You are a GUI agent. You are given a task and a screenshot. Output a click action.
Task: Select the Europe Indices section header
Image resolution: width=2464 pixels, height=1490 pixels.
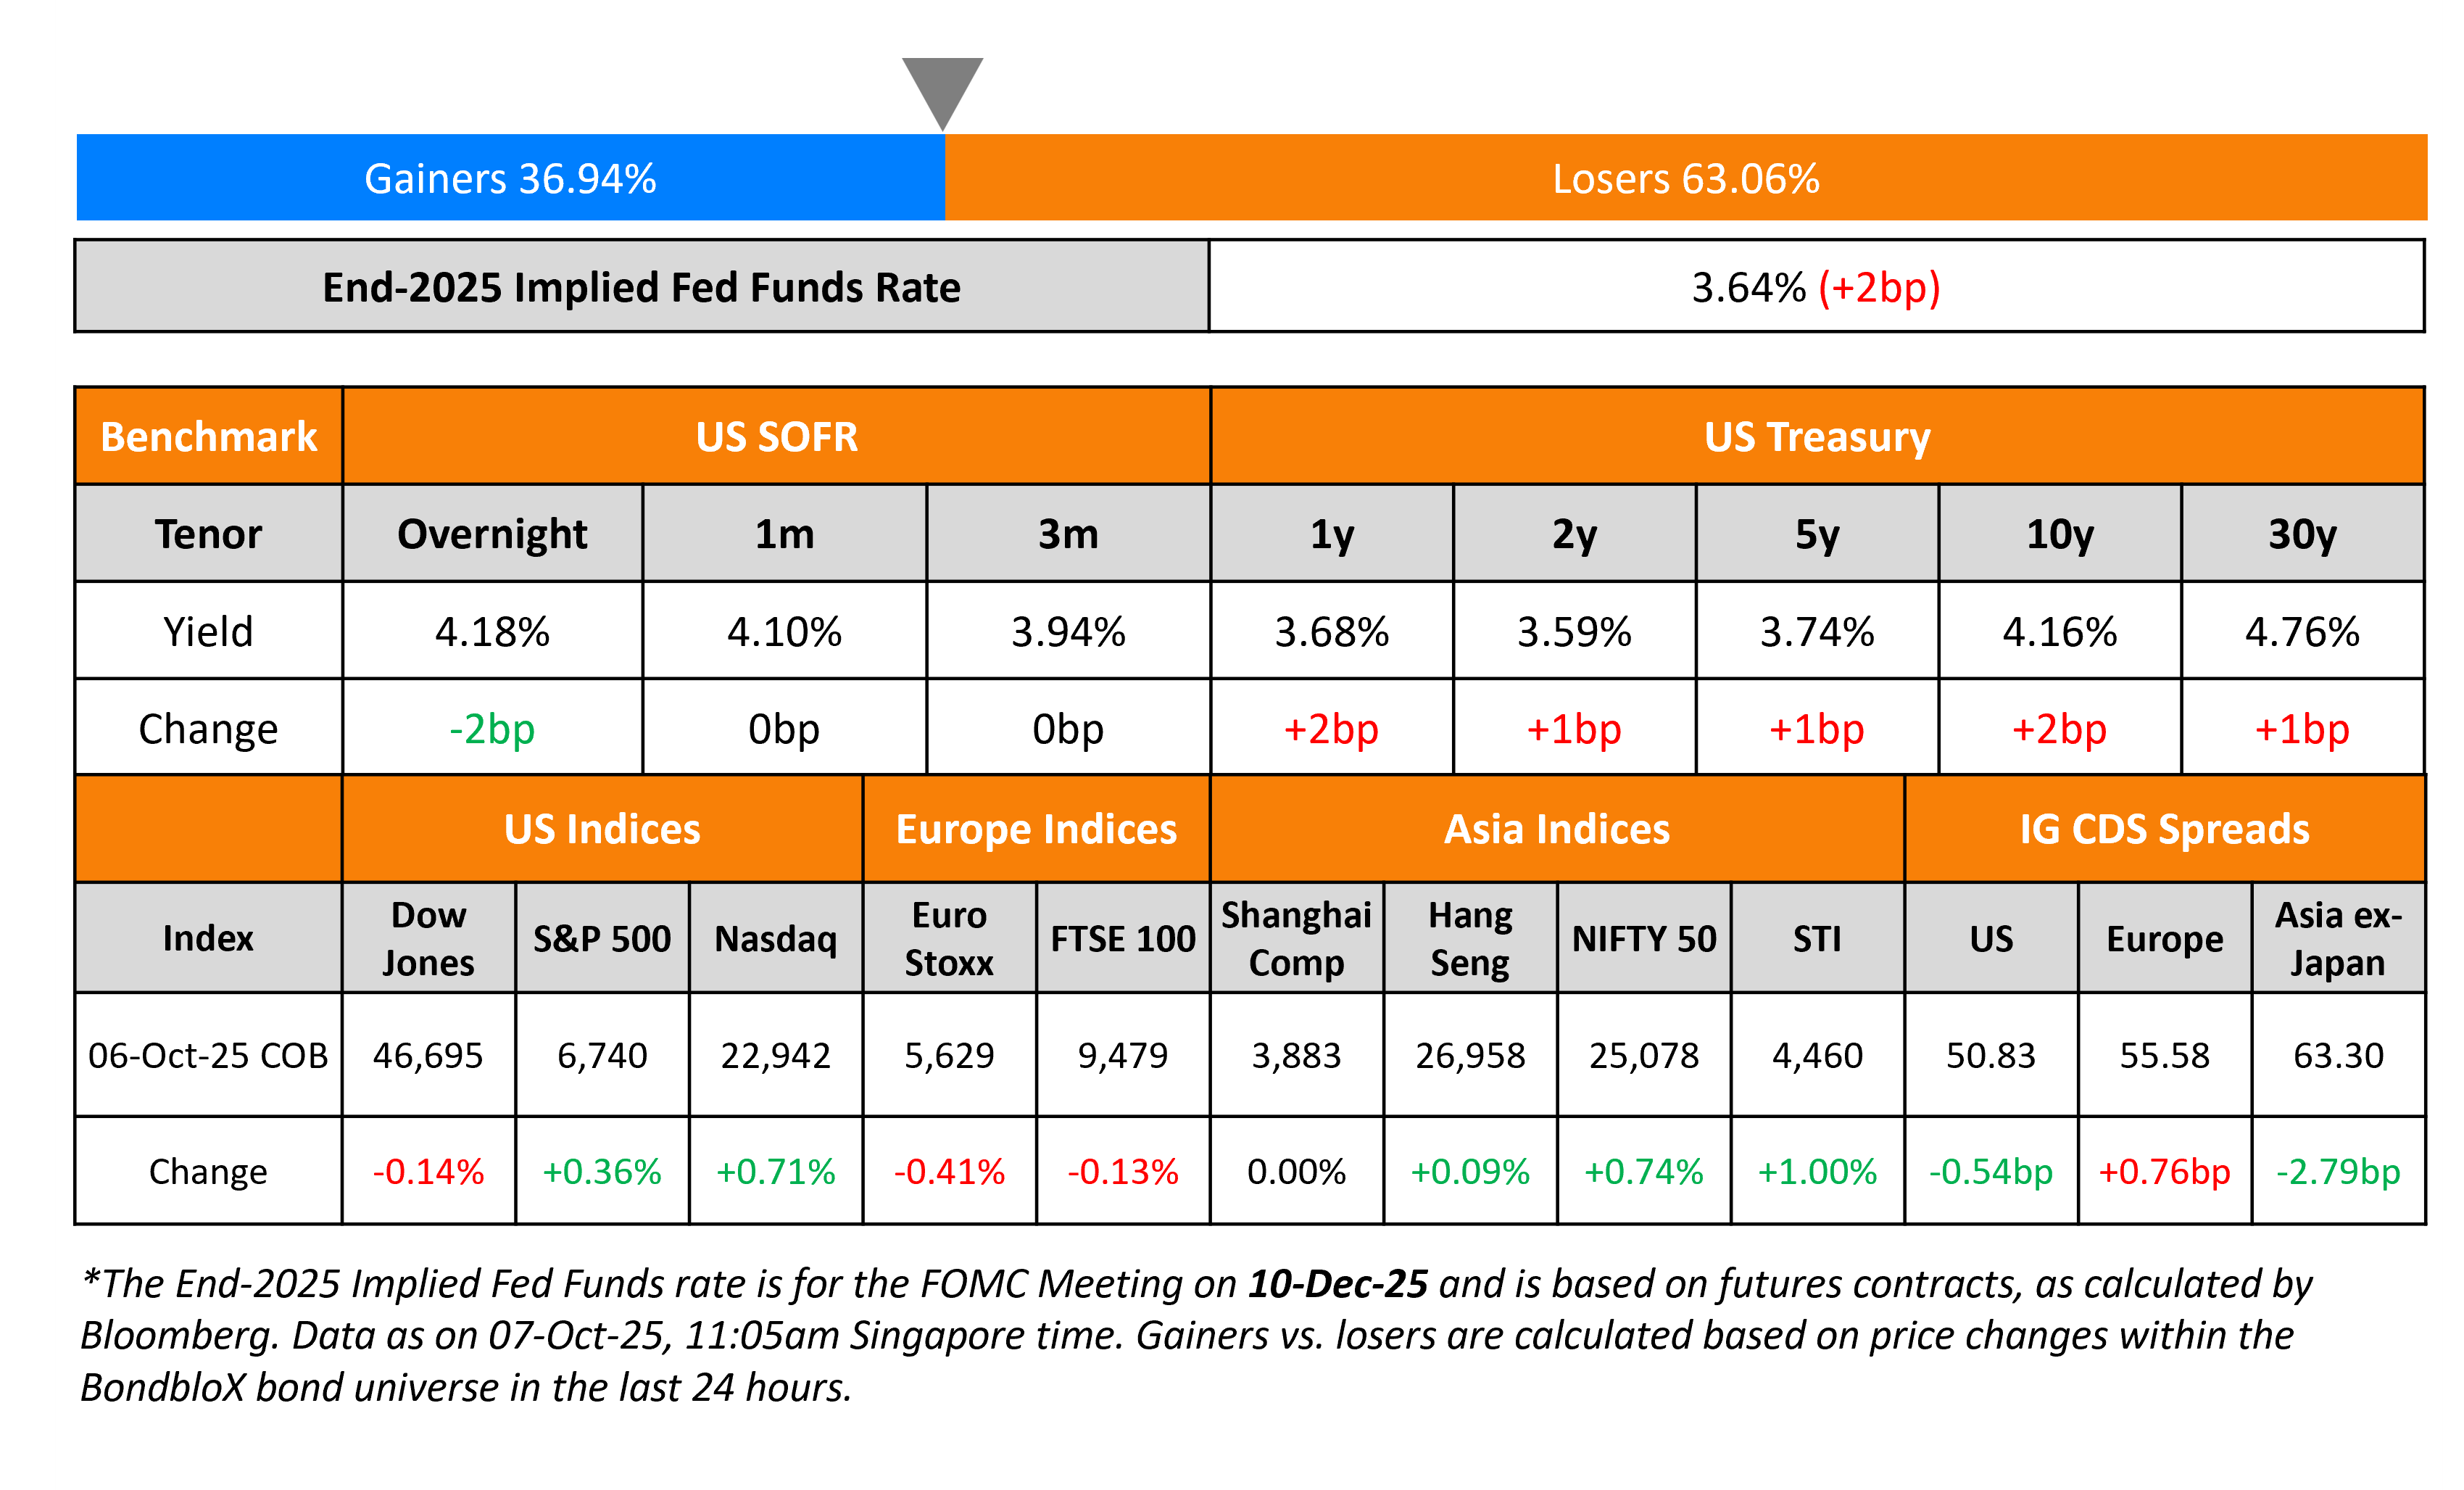pyautogui.click(x=1036, y=829)
